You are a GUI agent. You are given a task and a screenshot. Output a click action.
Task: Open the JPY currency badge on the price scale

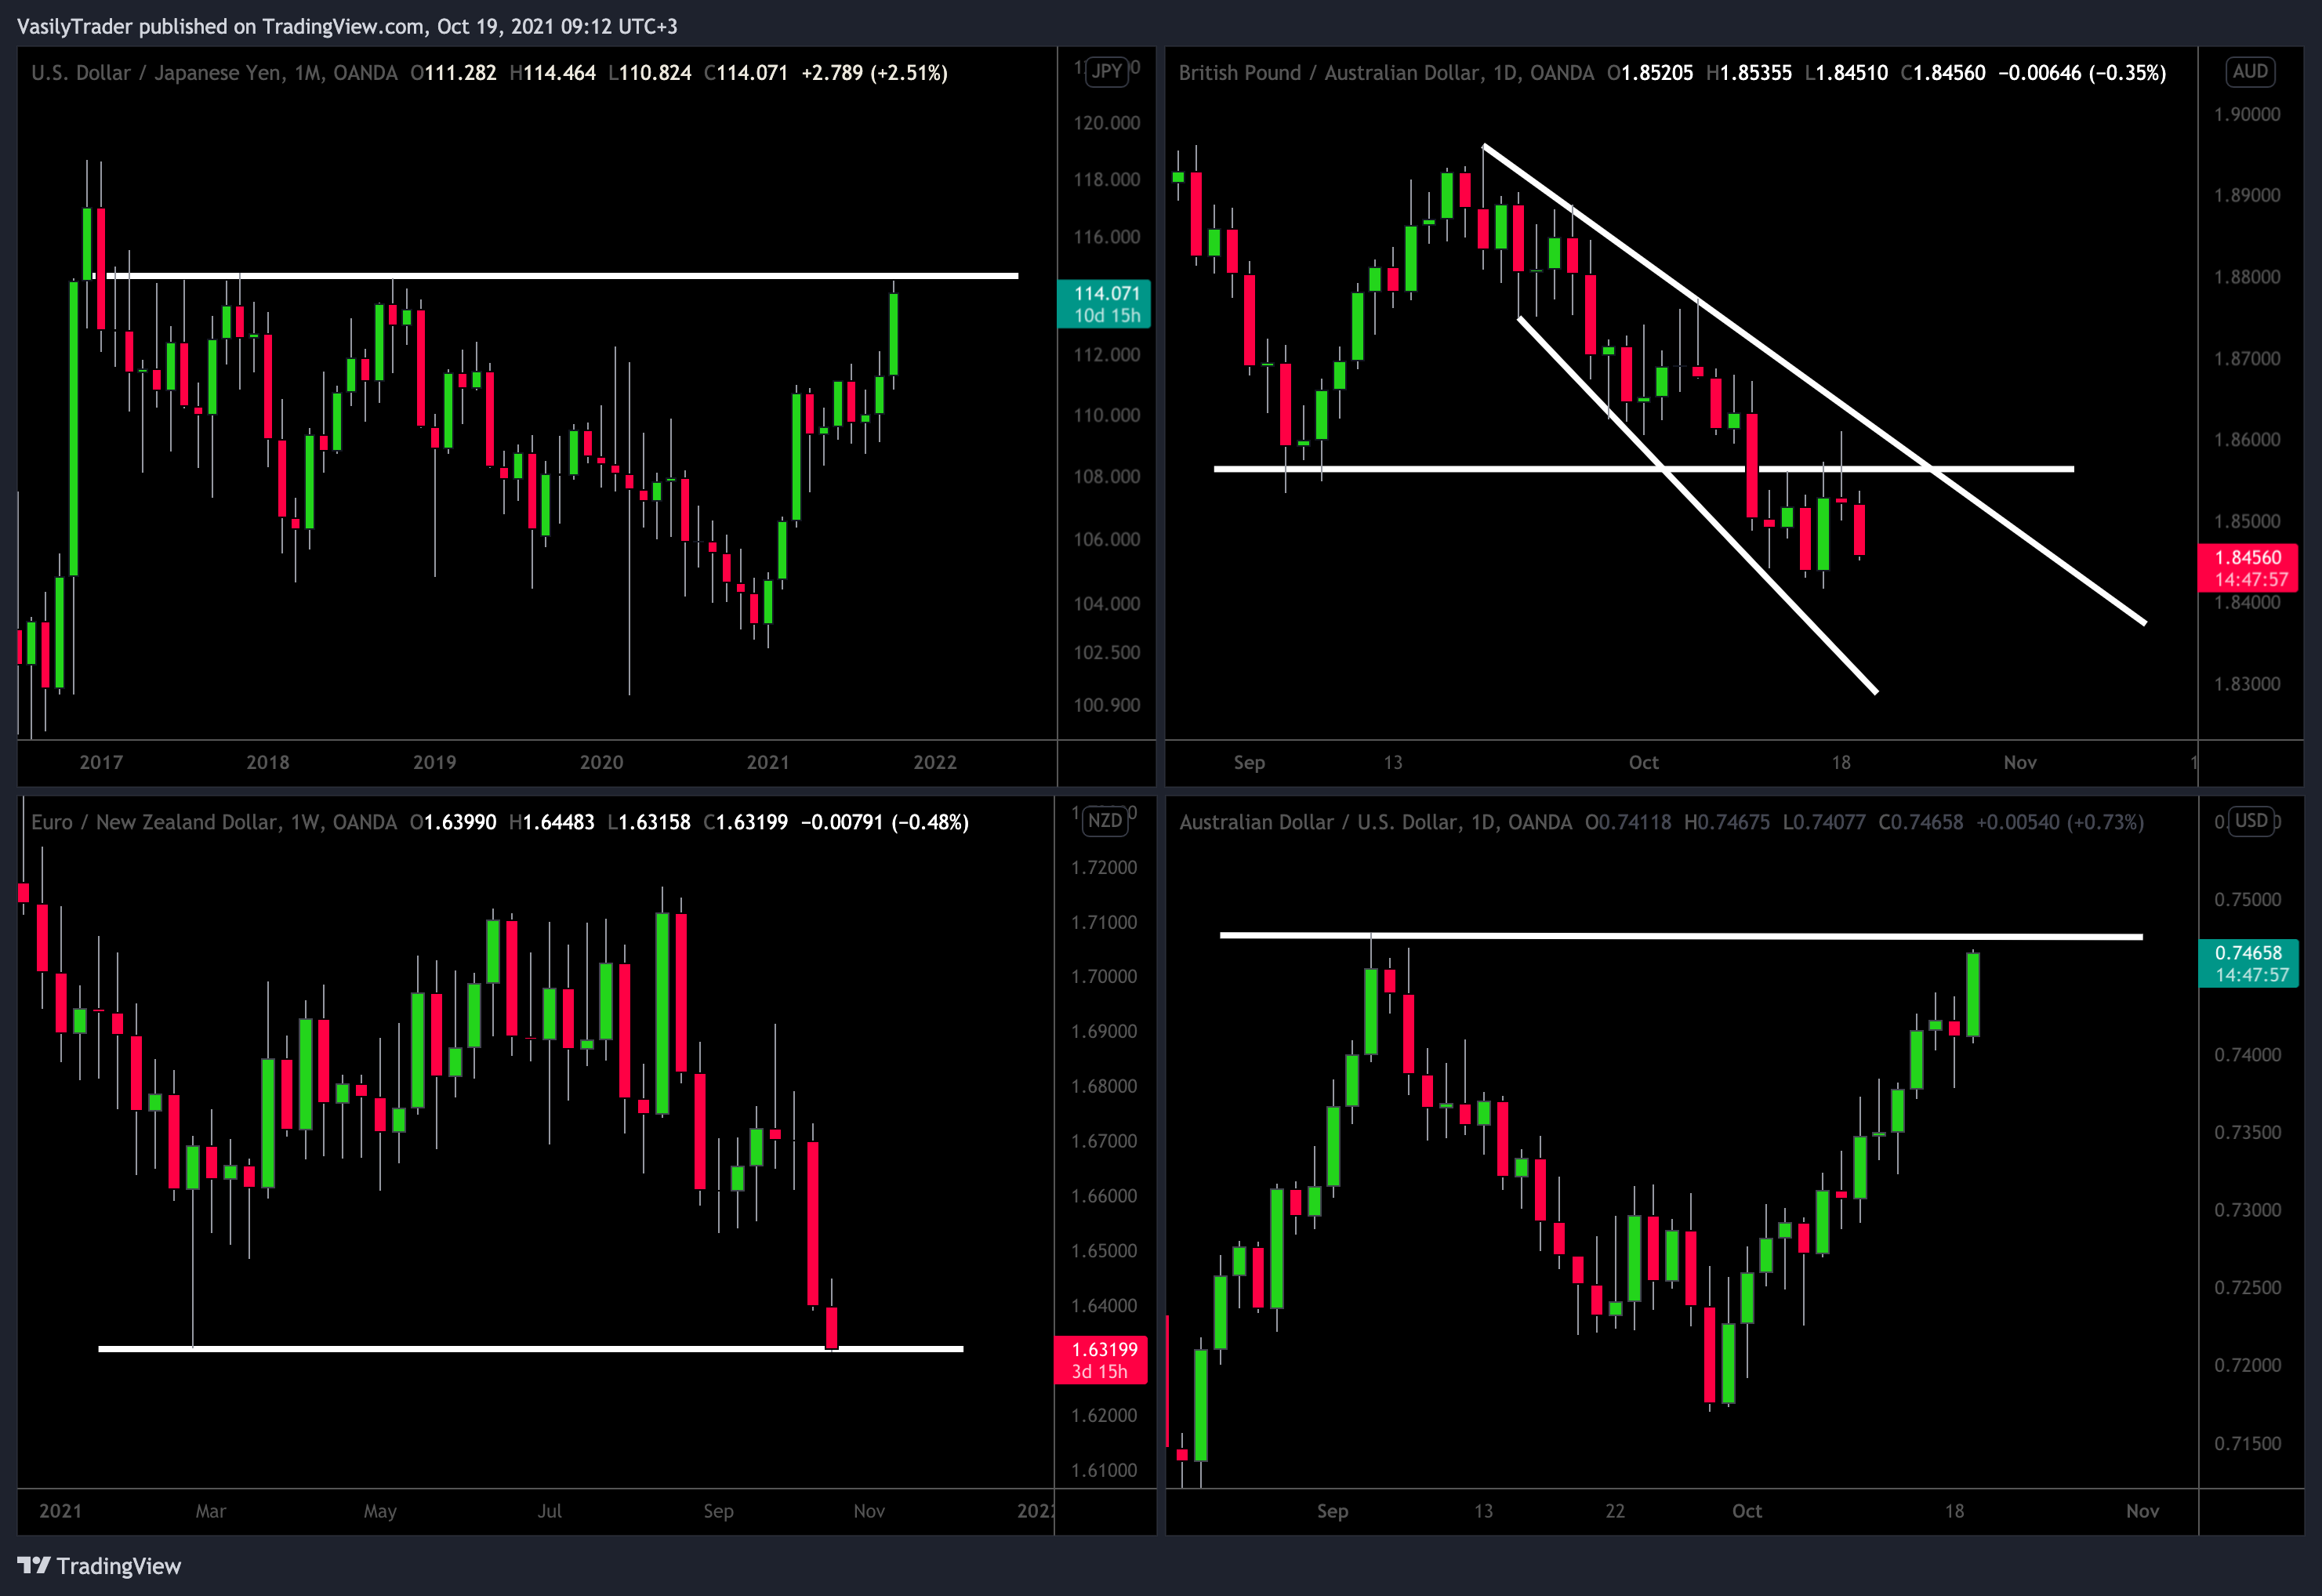tap(1107, 71)
